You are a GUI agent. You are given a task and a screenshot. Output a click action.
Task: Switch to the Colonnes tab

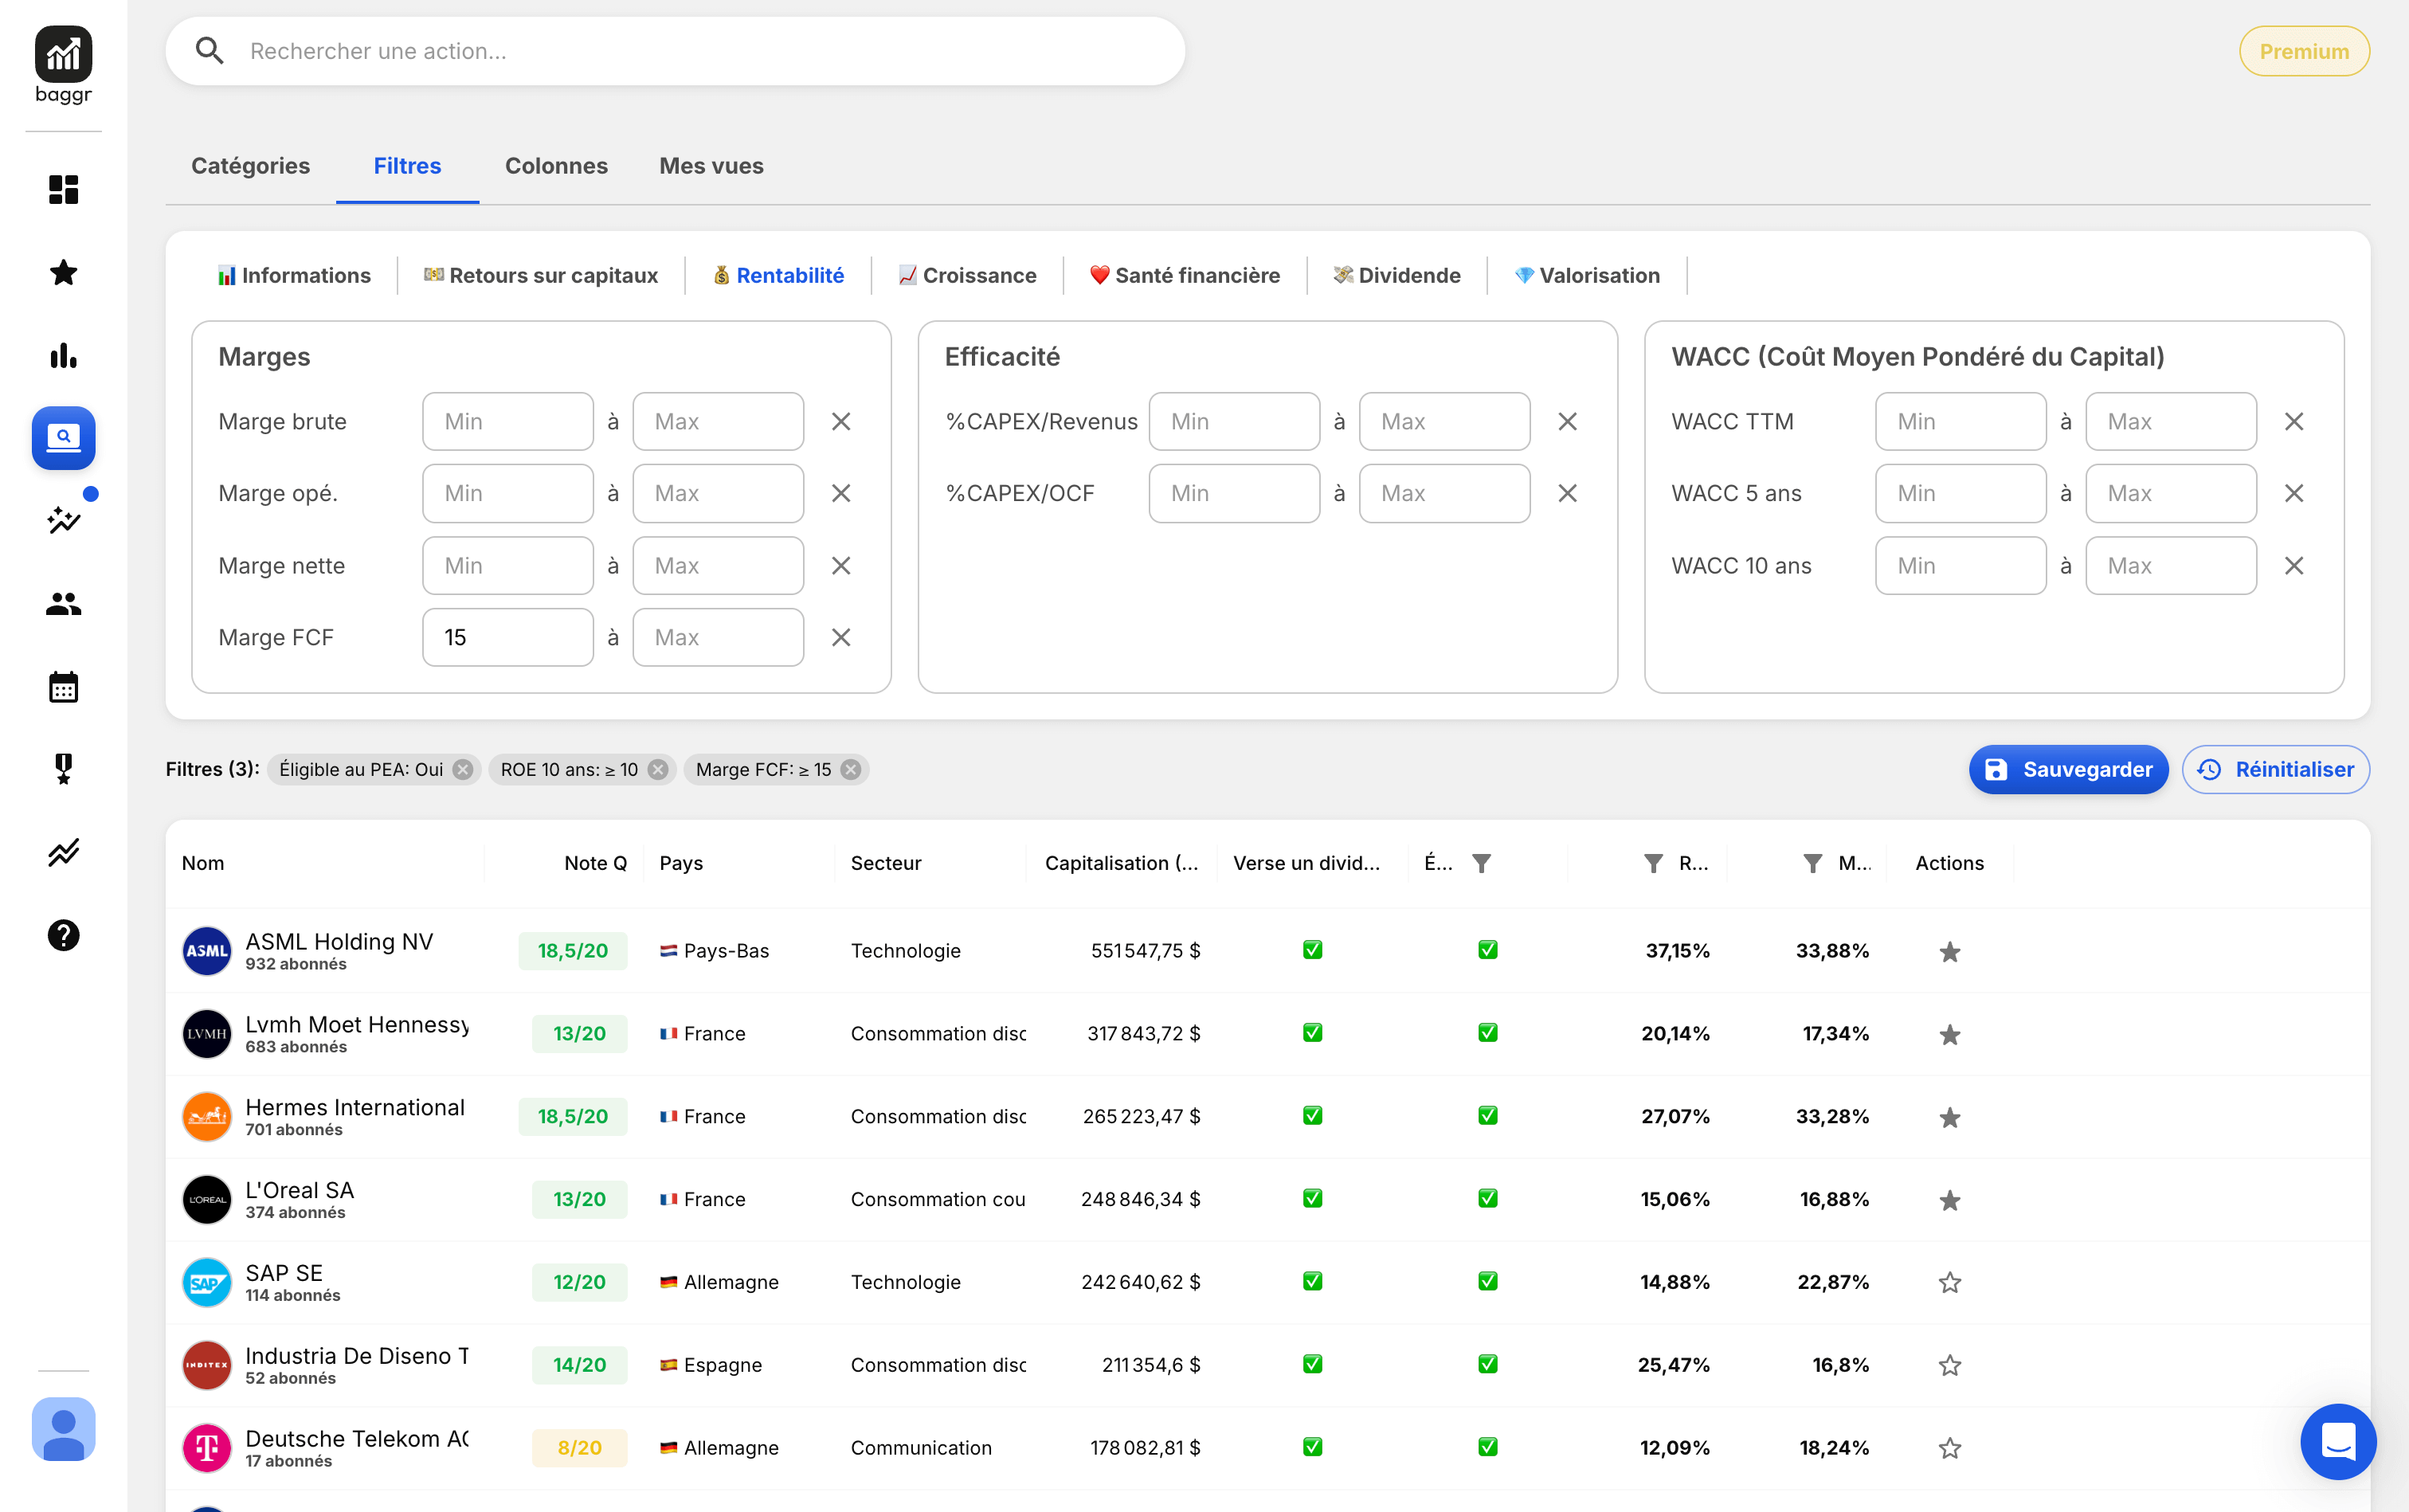click(x=556, y=166)
